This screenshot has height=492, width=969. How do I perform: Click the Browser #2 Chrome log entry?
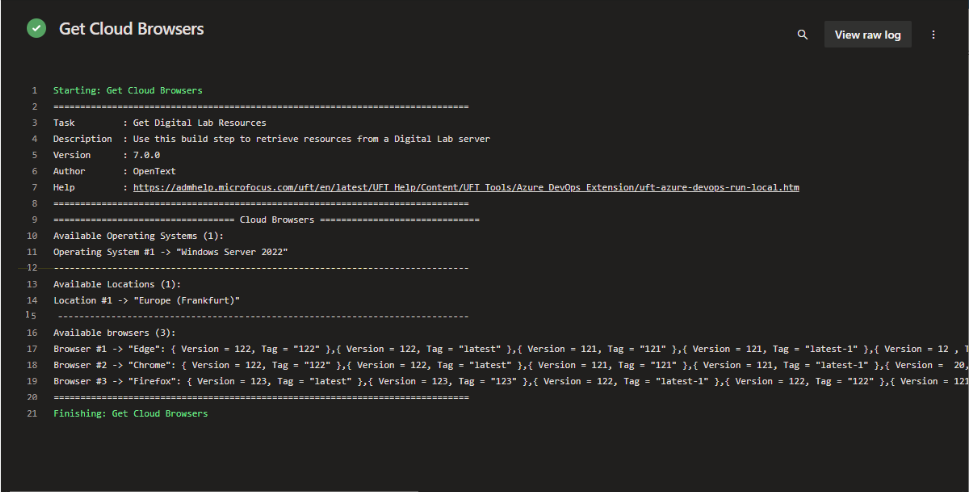(500, 365)
